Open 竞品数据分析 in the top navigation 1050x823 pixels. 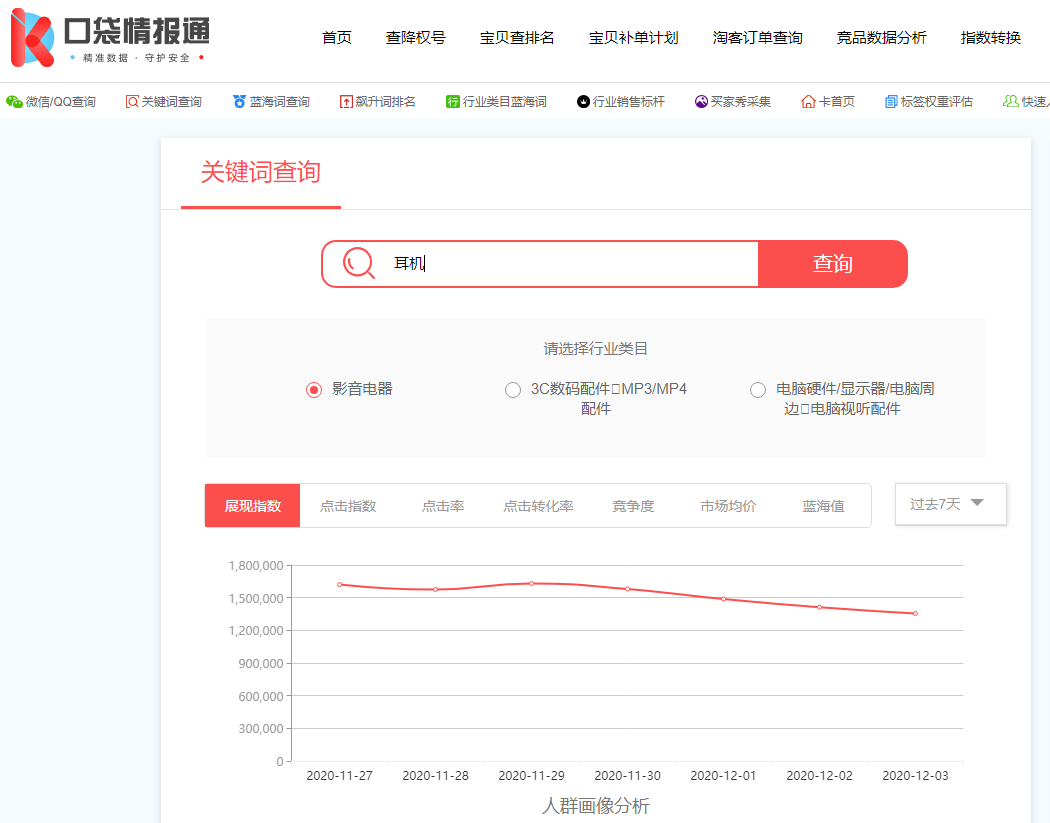tap(881, 38)
